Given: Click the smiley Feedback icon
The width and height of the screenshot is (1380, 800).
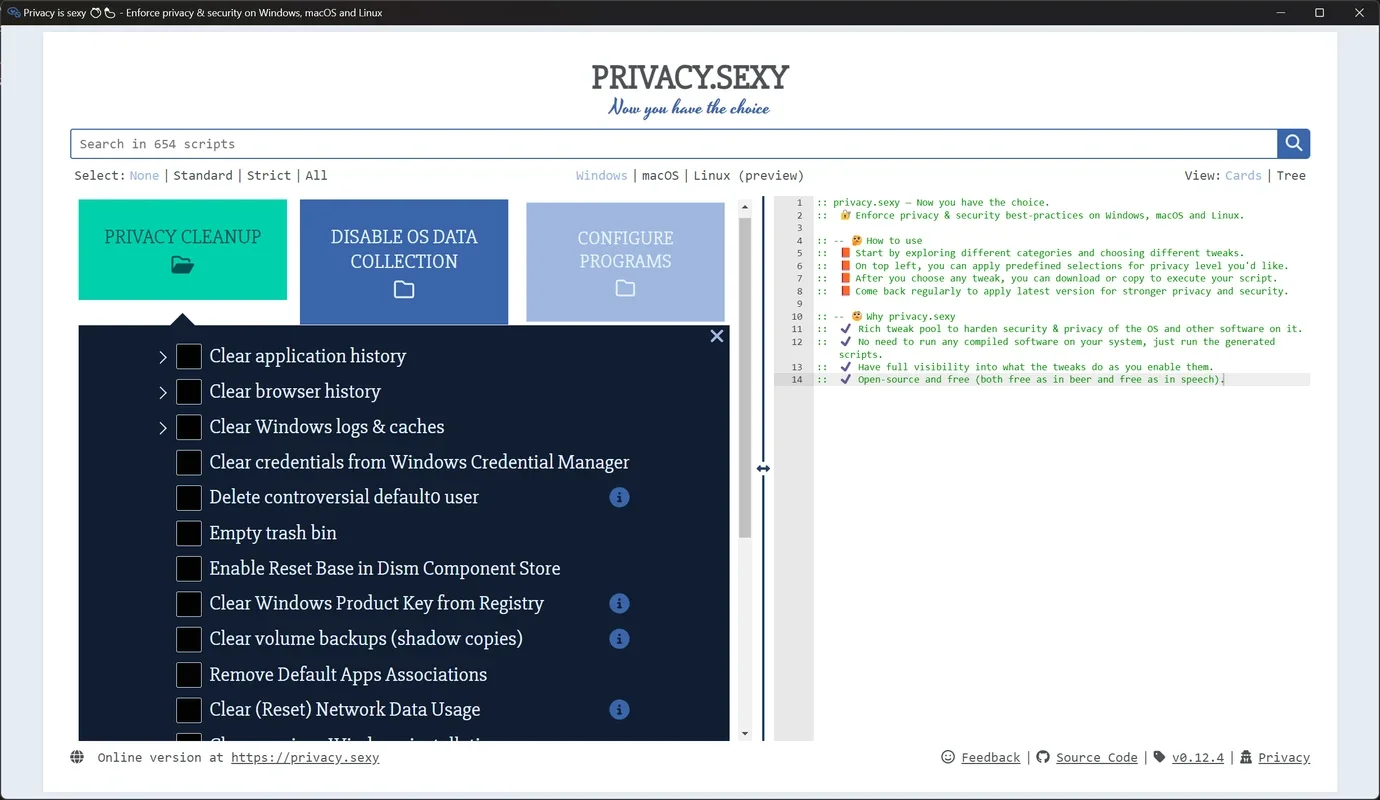Looking at the screenshot, I should pyautogui.click(x=948, y=757).
